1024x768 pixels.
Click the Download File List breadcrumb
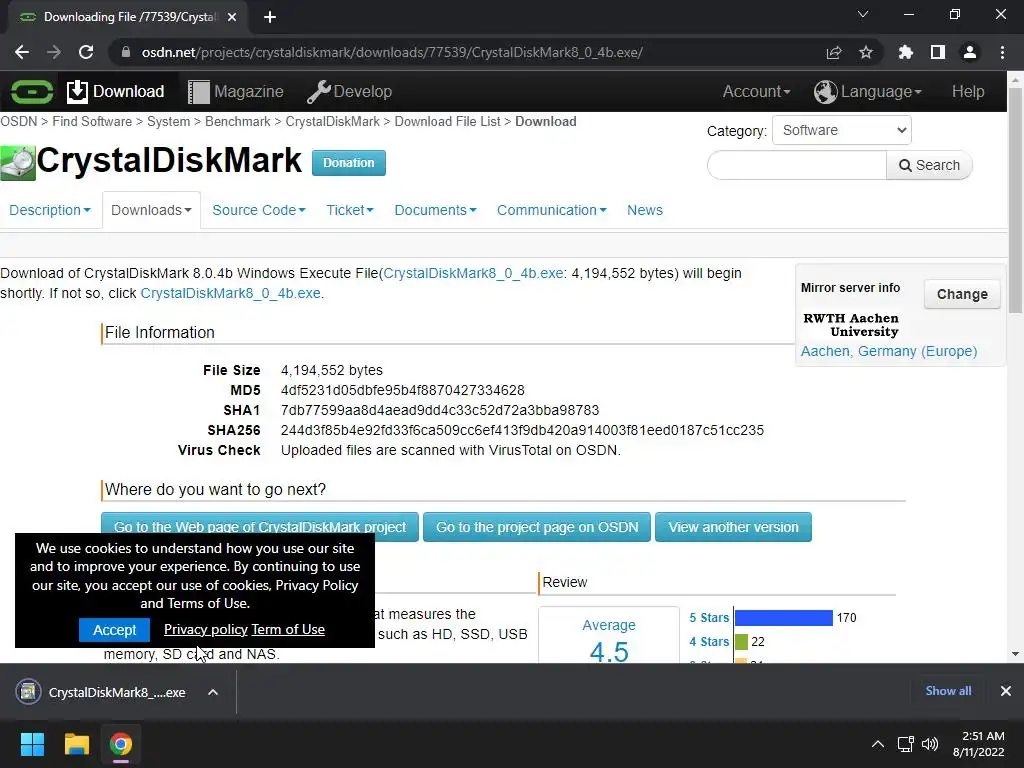(x=447, y=121)
